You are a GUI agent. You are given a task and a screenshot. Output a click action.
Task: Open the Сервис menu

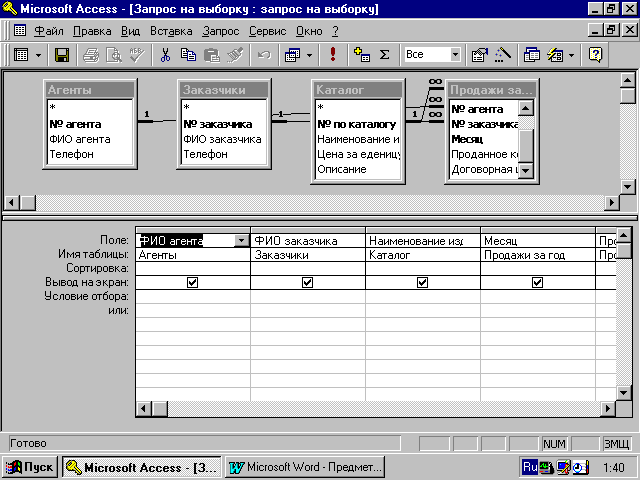tap(268, 31)
